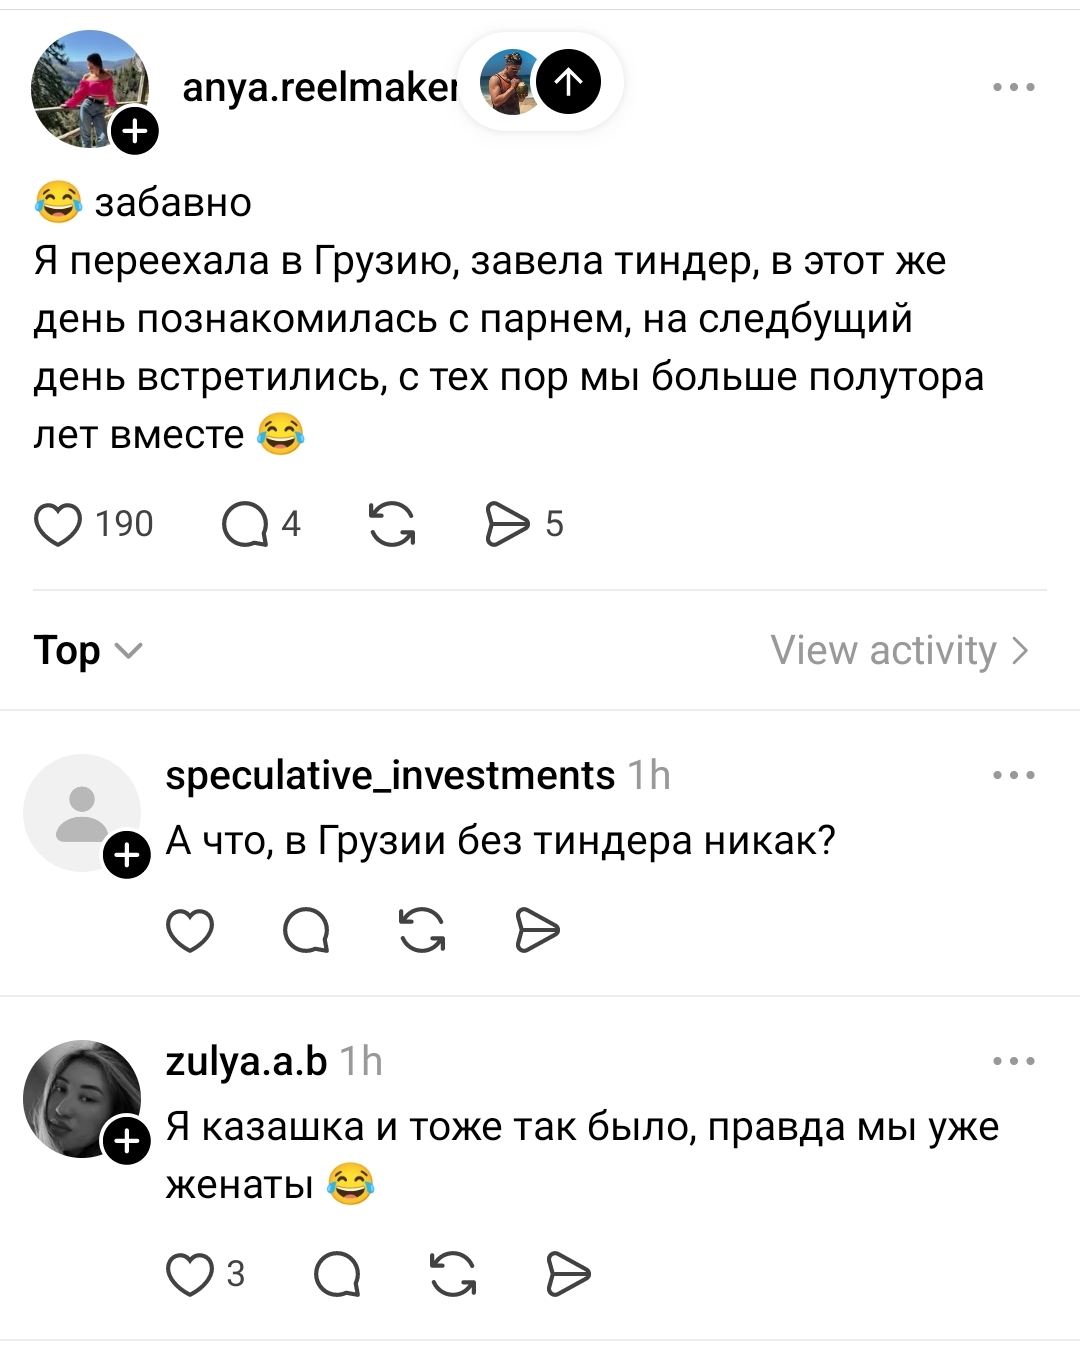Repost anya.reelmaker's main post

pyautogui.click(x=392, y=524)
